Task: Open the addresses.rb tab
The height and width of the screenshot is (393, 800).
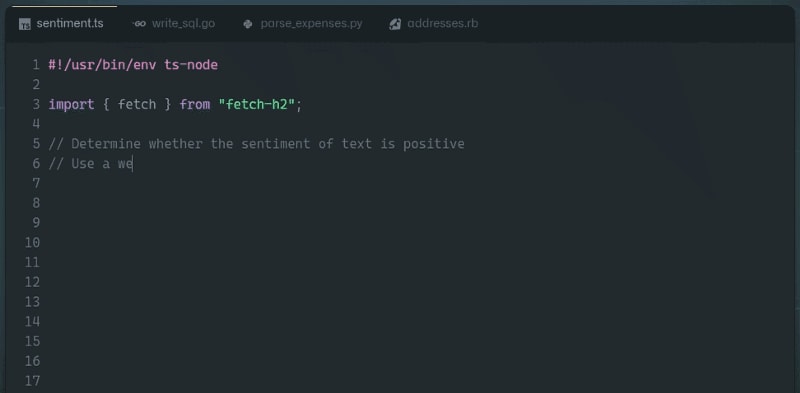Action: tap(434, 23)
